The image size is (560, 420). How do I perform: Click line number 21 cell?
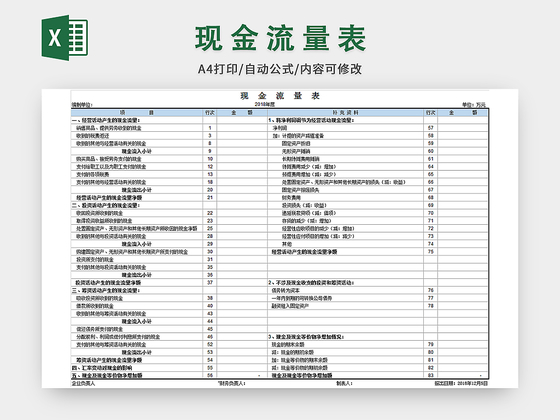click(x=210, y=198)
